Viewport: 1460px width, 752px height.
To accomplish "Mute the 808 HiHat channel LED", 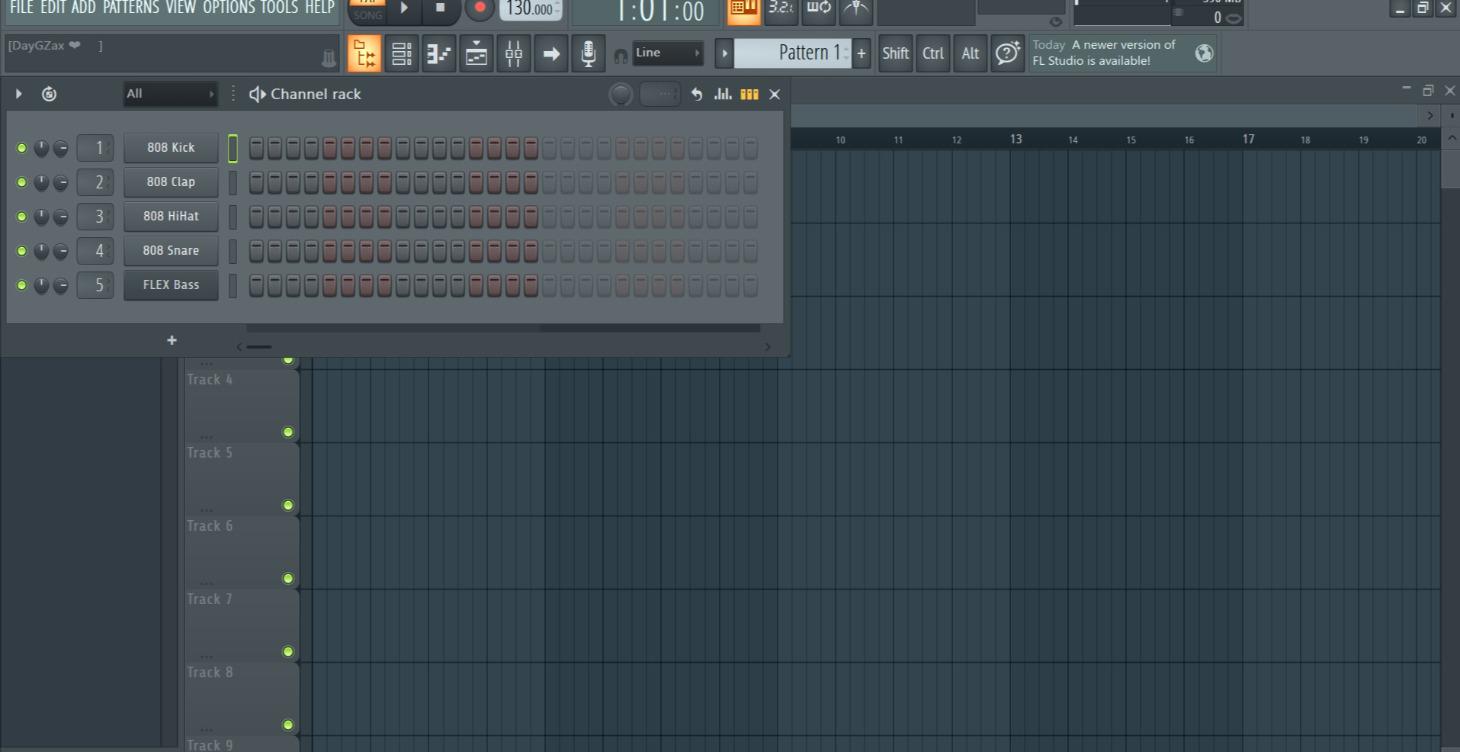I will (22, 216).
